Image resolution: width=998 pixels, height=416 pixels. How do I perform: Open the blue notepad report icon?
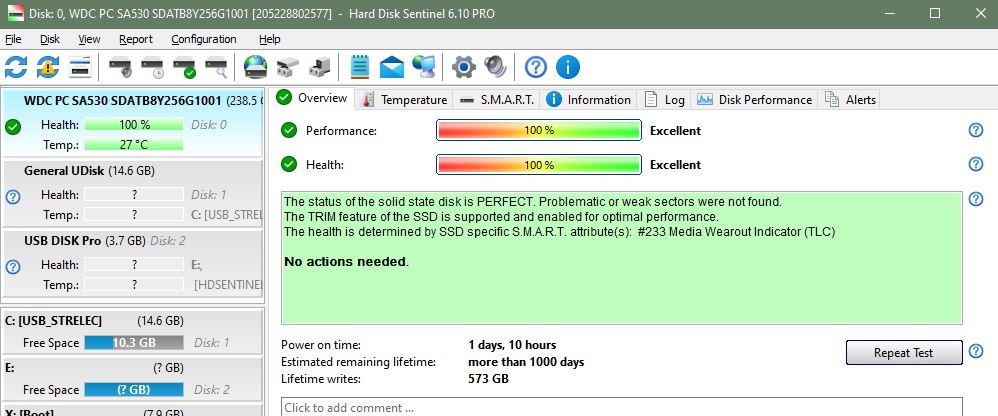[x=360, y=67]
